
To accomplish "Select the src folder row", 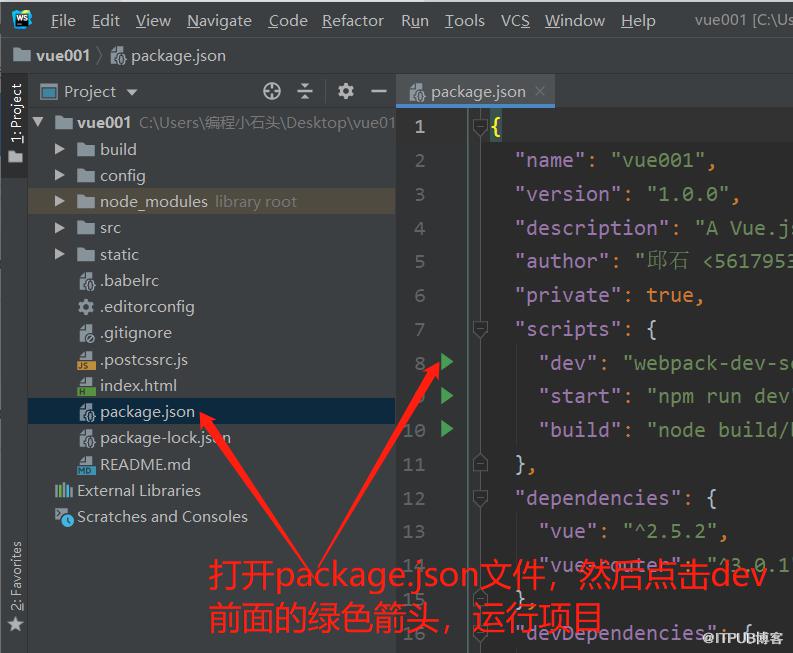I will (211, 228).
